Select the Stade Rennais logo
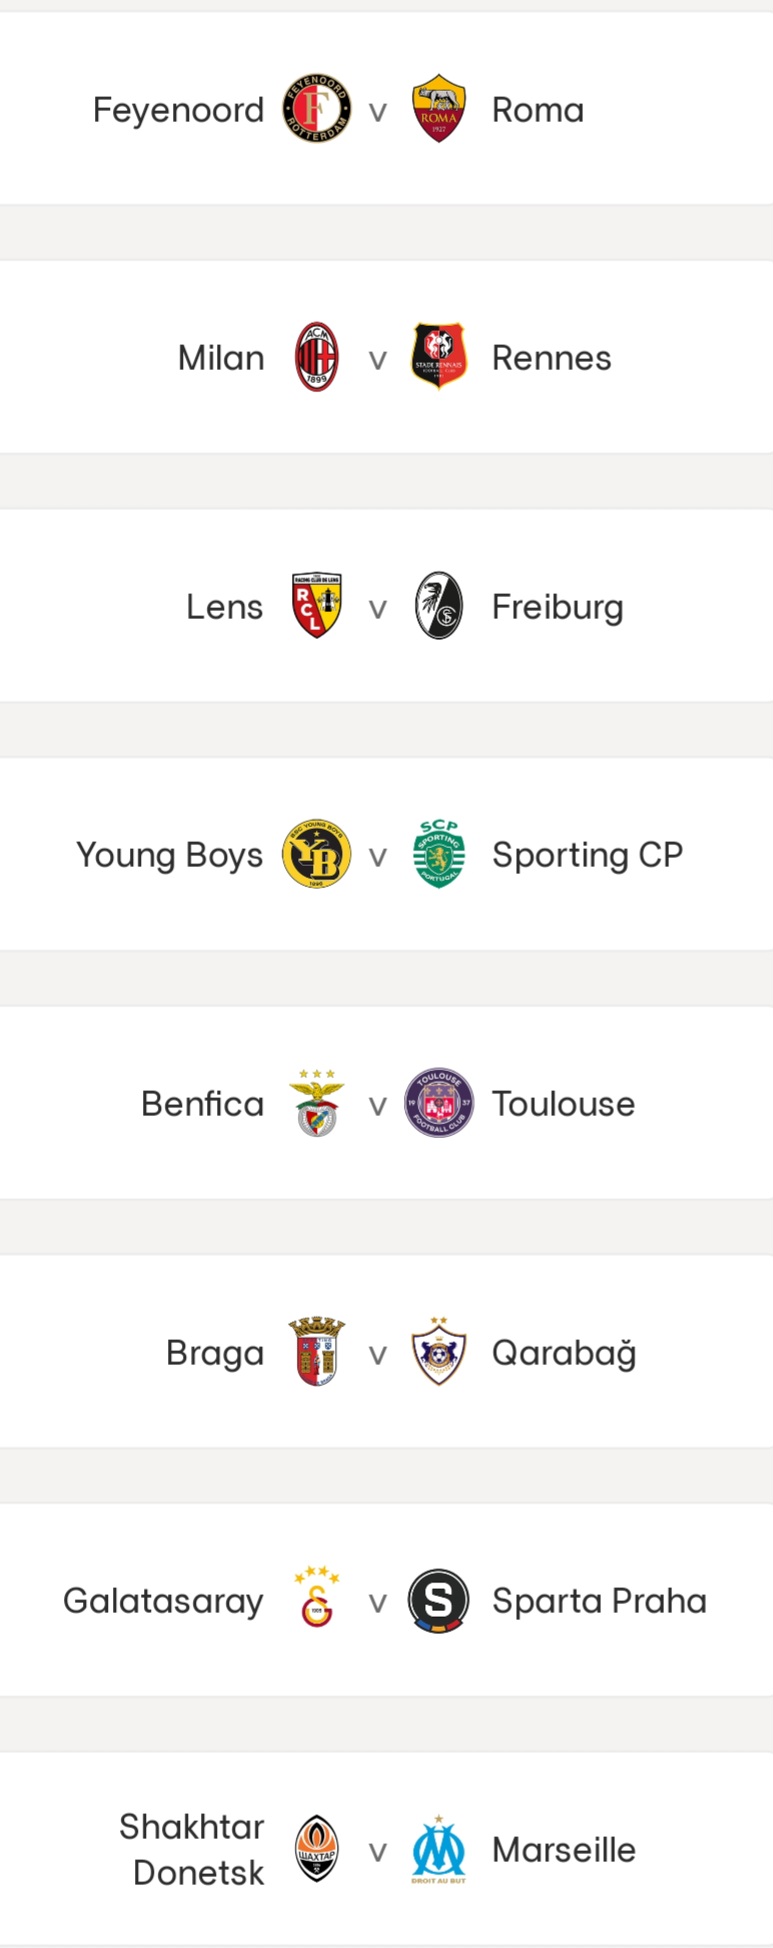773x1948 pixels. pyautogui.click(x=439, y=356)
